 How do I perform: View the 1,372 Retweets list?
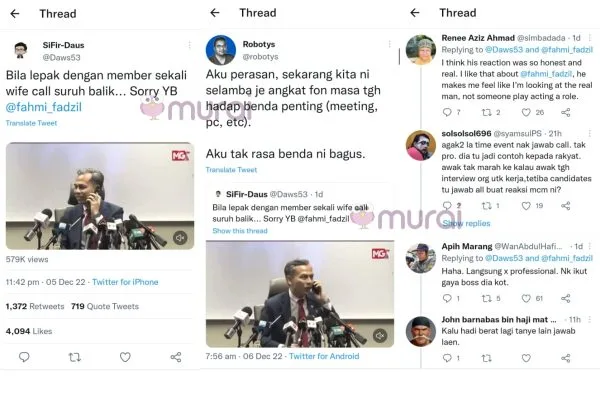(35, 306)
